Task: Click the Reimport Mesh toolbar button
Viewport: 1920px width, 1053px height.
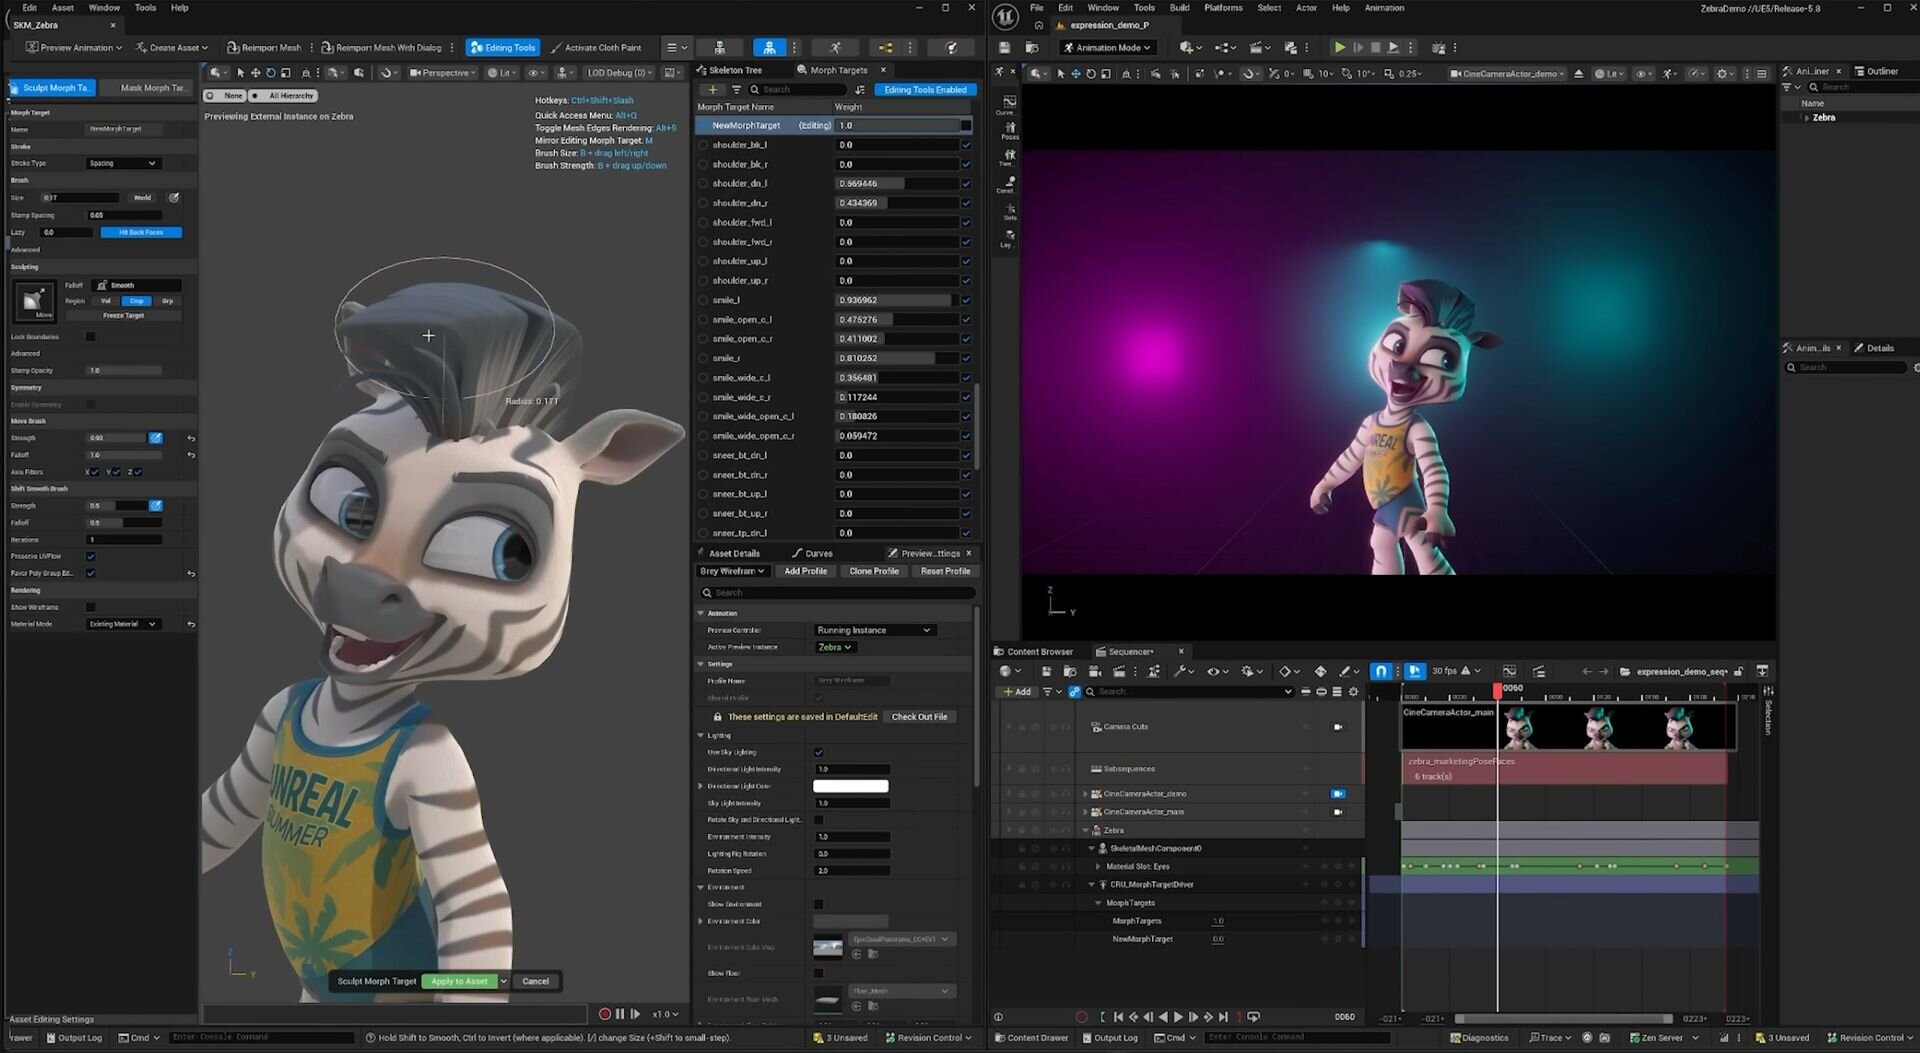Action: tap(264, 47)
